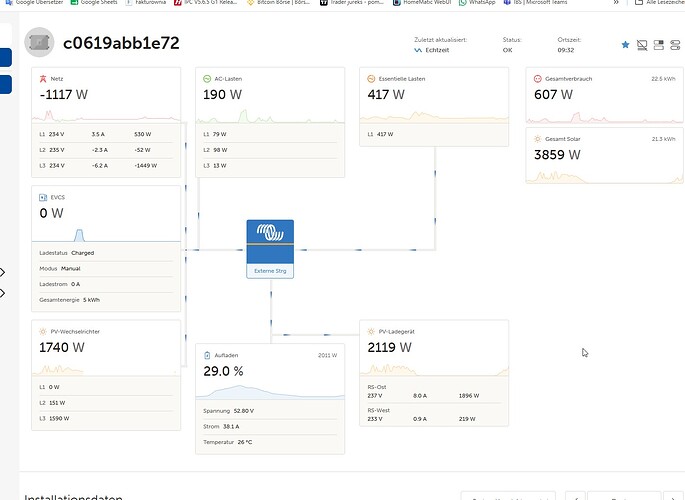Click the AC-Lasten value 190 W
Image resolution: width=685 pixels, height=500 pixels.
click(222, 94)
